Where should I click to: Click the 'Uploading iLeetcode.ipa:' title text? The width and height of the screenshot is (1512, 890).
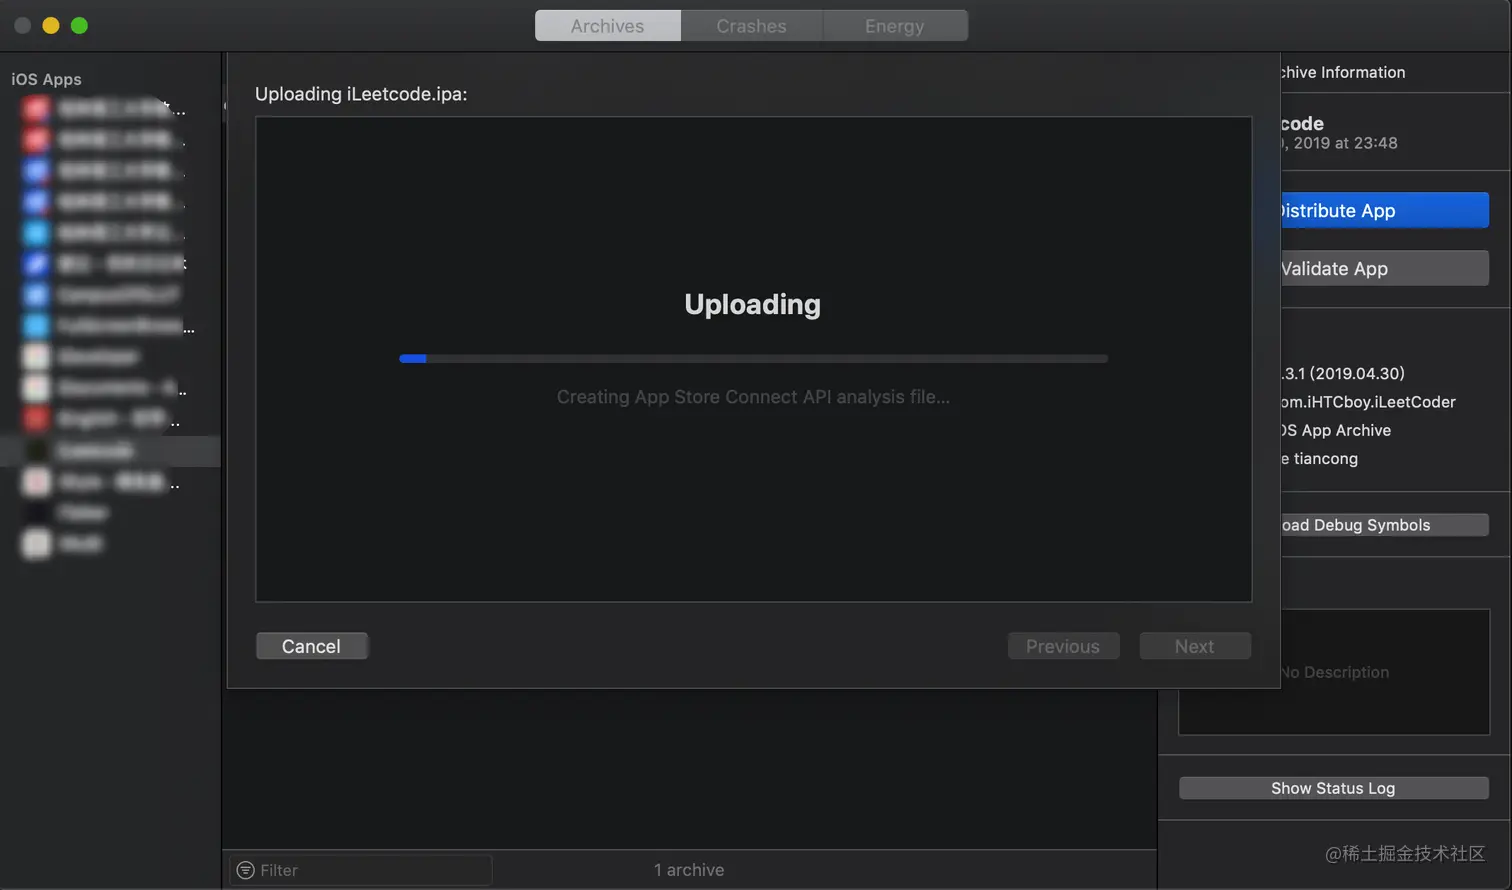click(361, 94)
